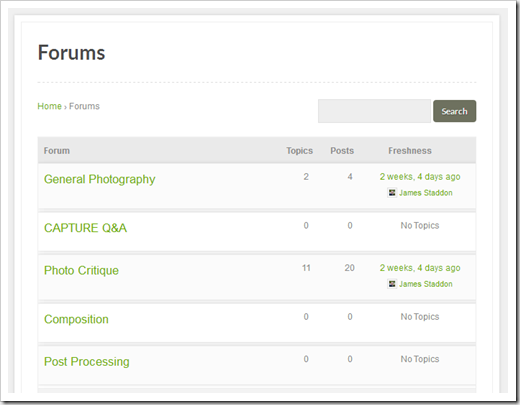Click the Posts column header
The image size is (520, 405).
[x=342, y=151]
